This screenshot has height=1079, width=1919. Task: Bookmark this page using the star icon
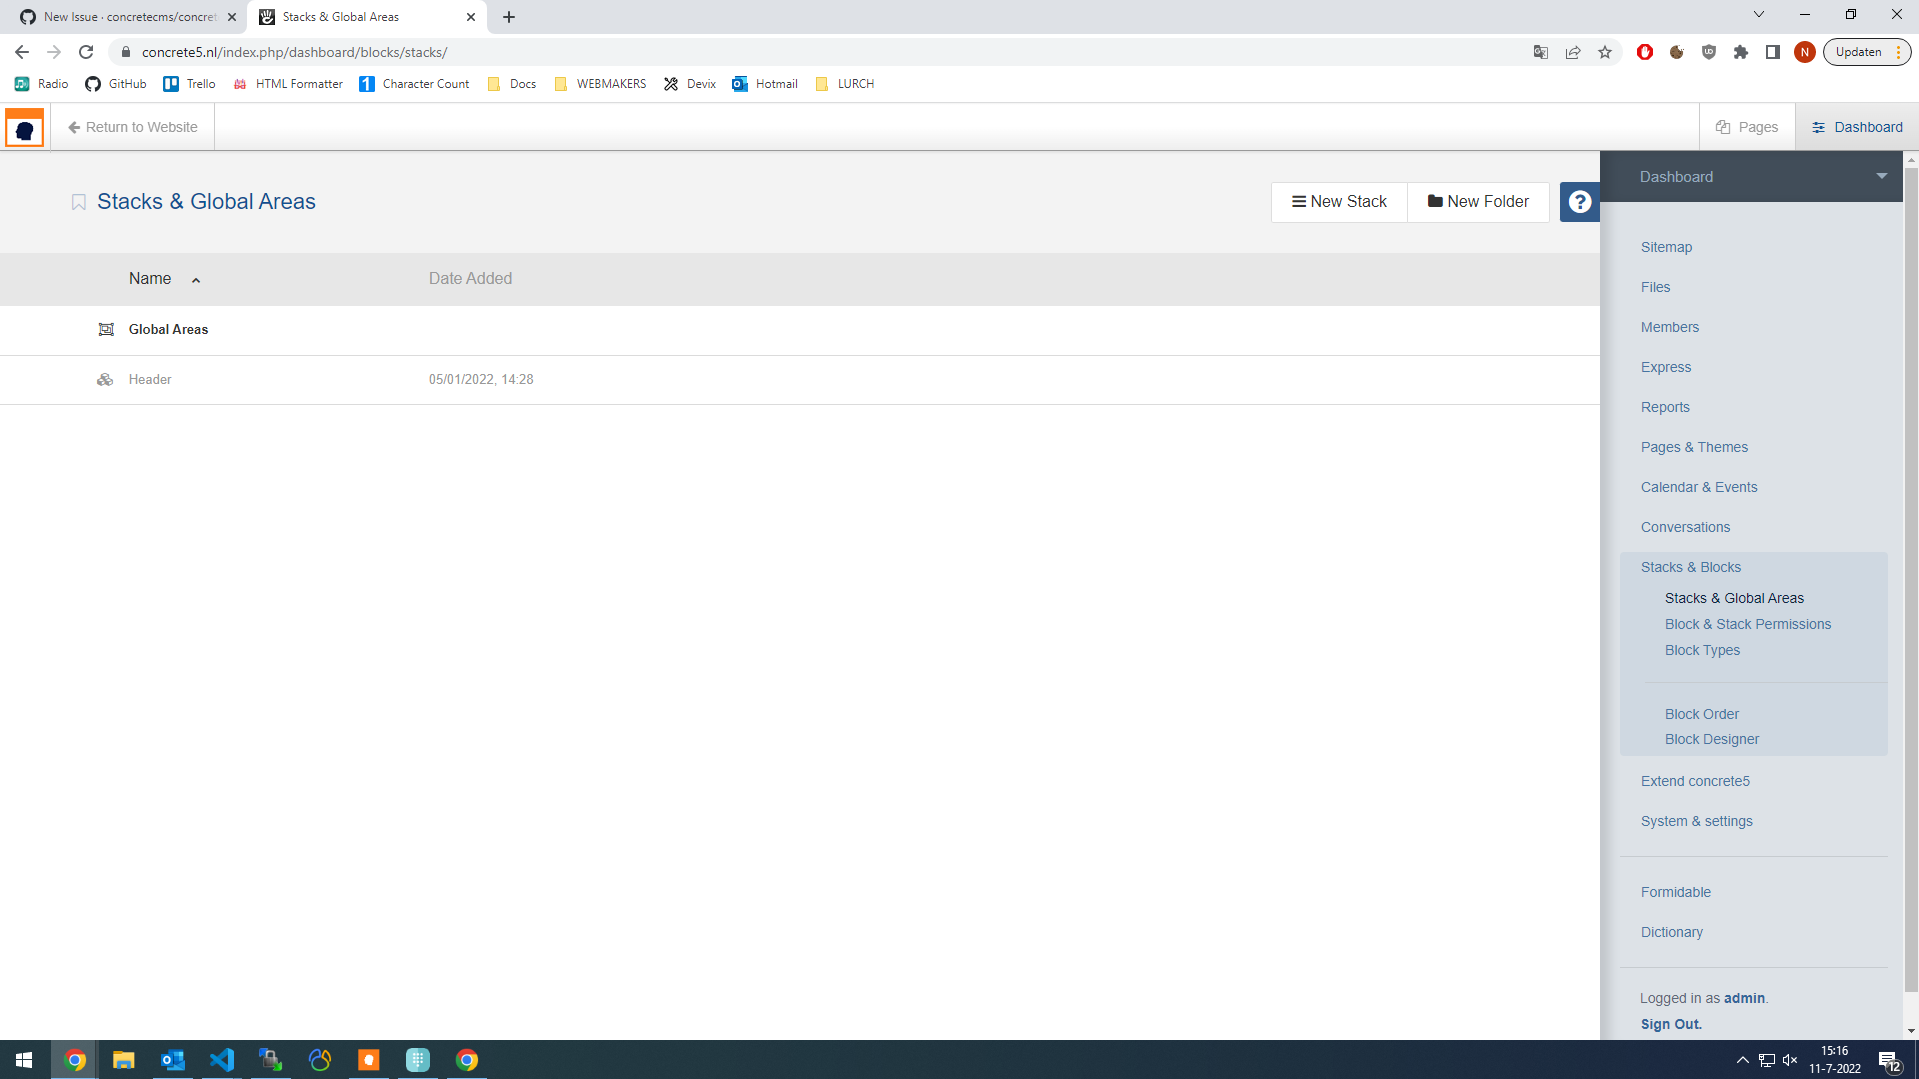[1605, 52]
